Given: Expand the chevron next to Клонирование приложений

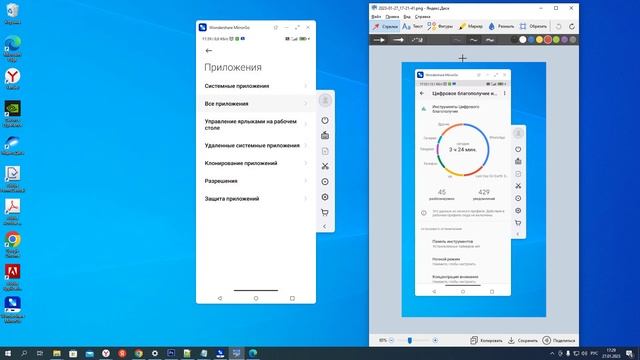Looking at the screenshot, I should pos(306,163).
